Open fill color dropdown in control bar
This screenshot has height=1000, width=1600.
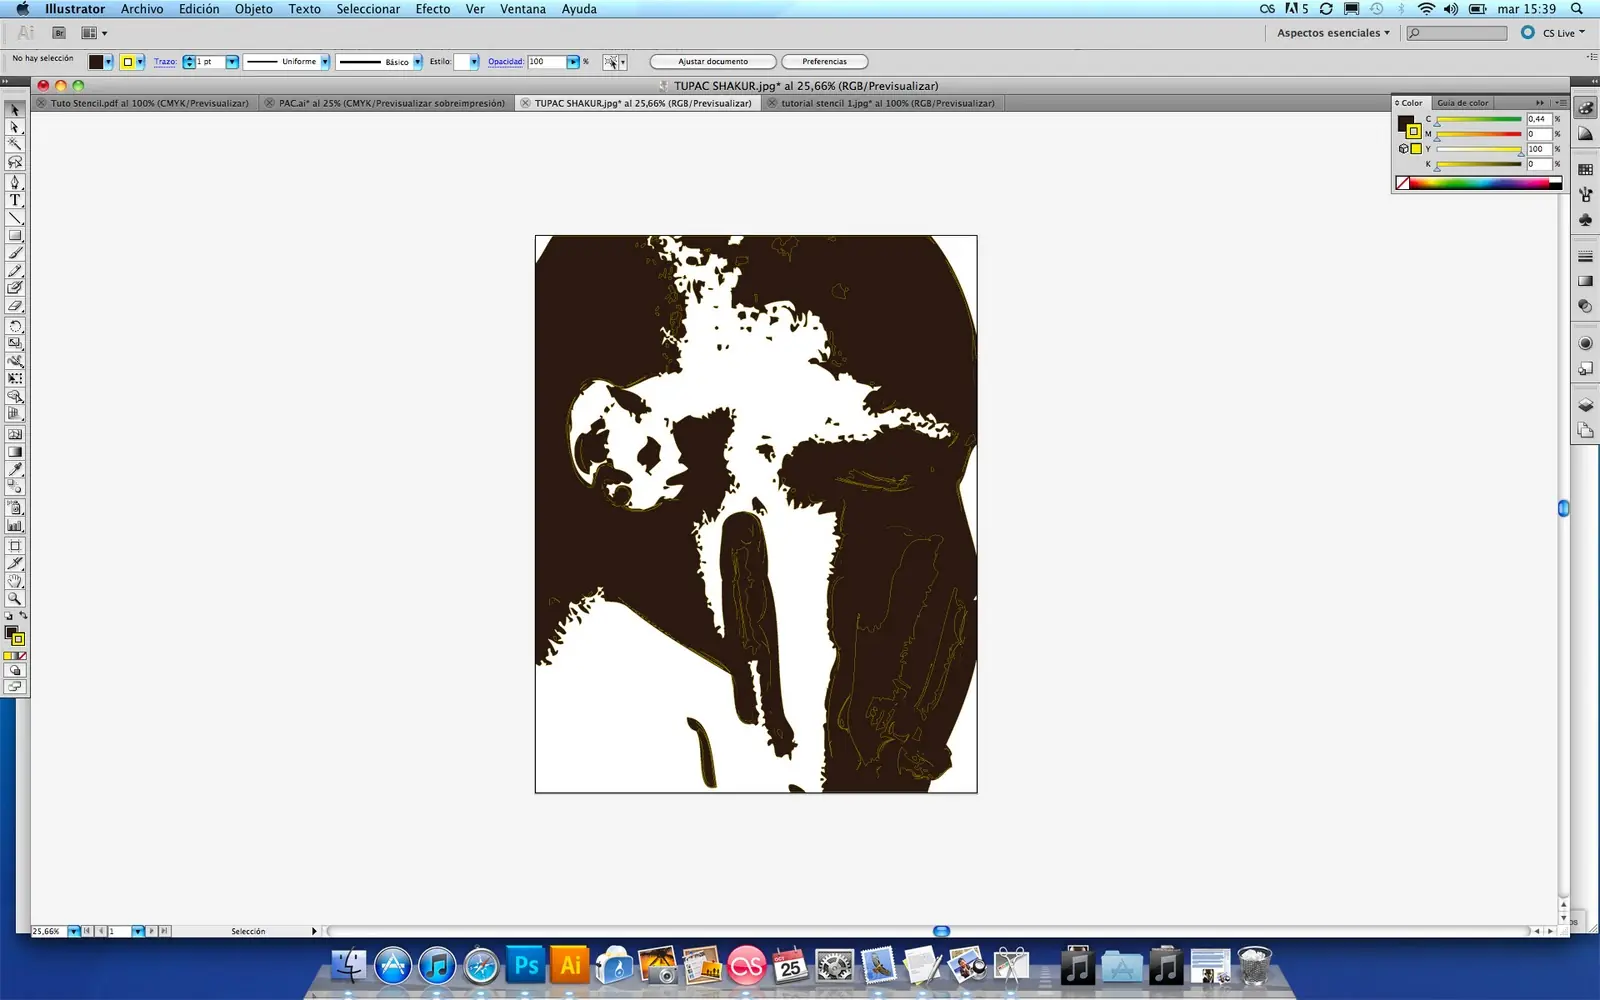pos(108,62)
